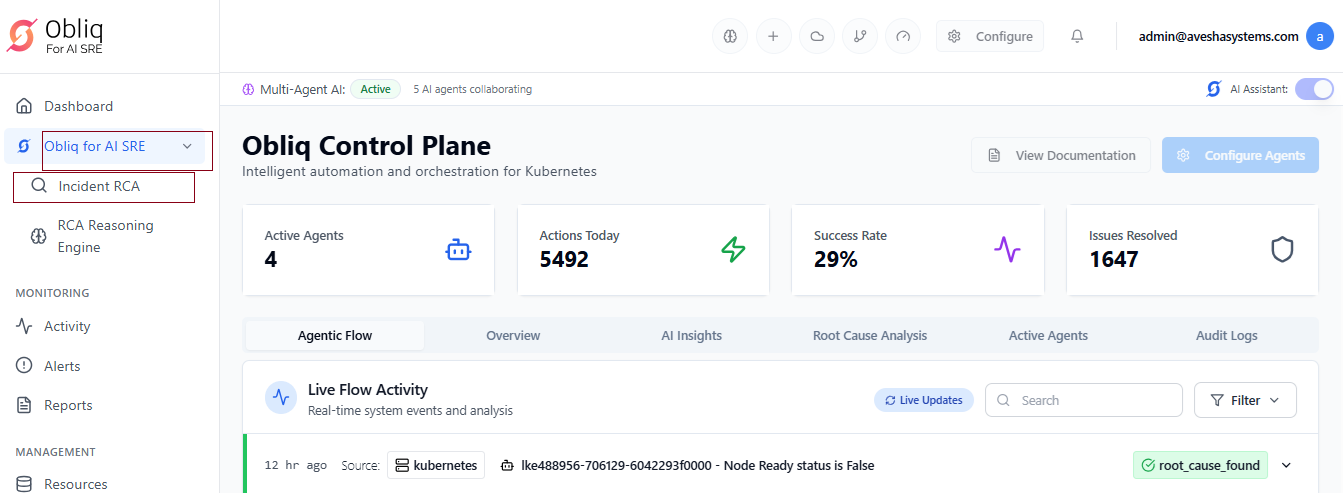Switch to the AI Insights tab
Image resolution: width=1343 pixels, height=493 pixels.
click(x=692, y=335)
